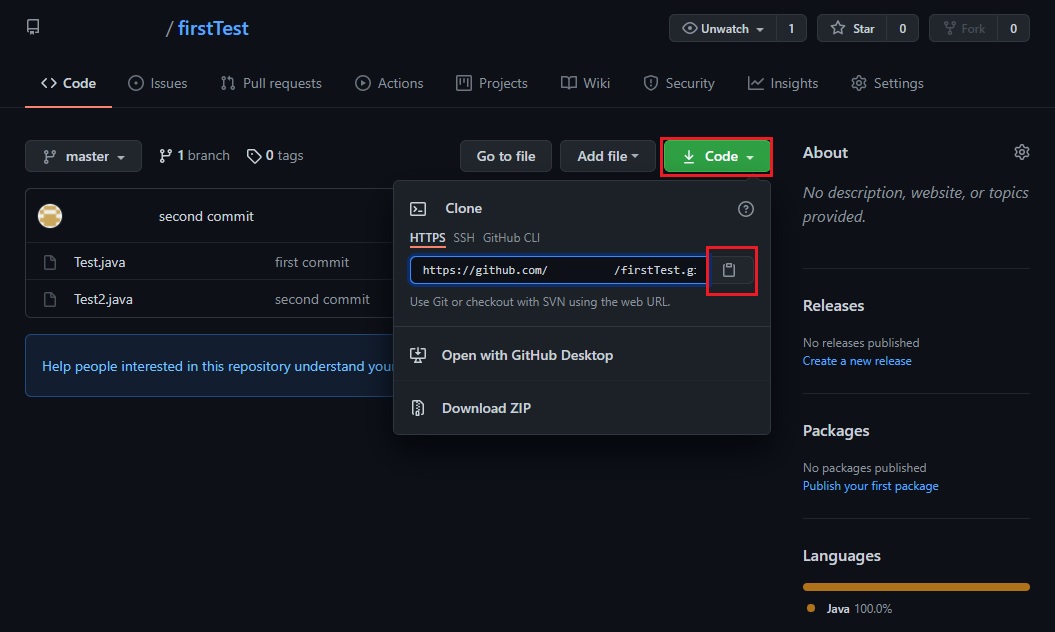Open the Pull requests tab
Viewport: 1055px width, 632px height.
[x=270, y=83]
